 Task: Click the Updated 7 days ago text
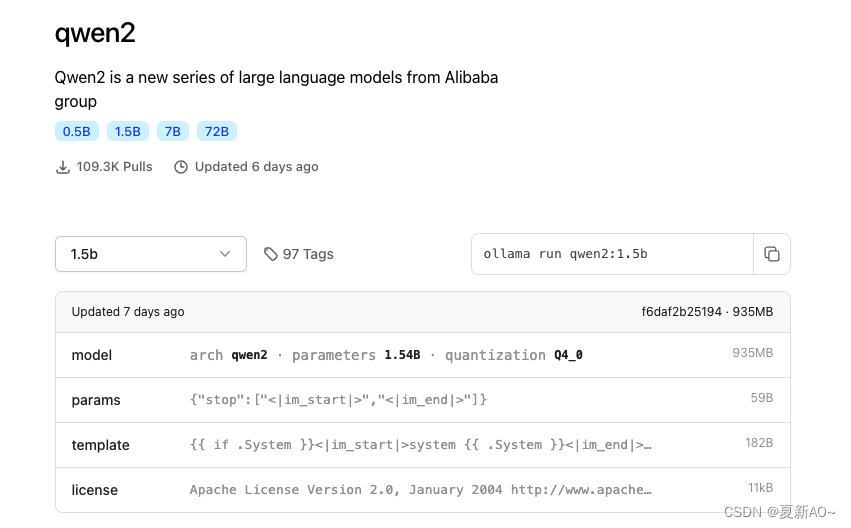pyautogui.click(x=128, y=311)
